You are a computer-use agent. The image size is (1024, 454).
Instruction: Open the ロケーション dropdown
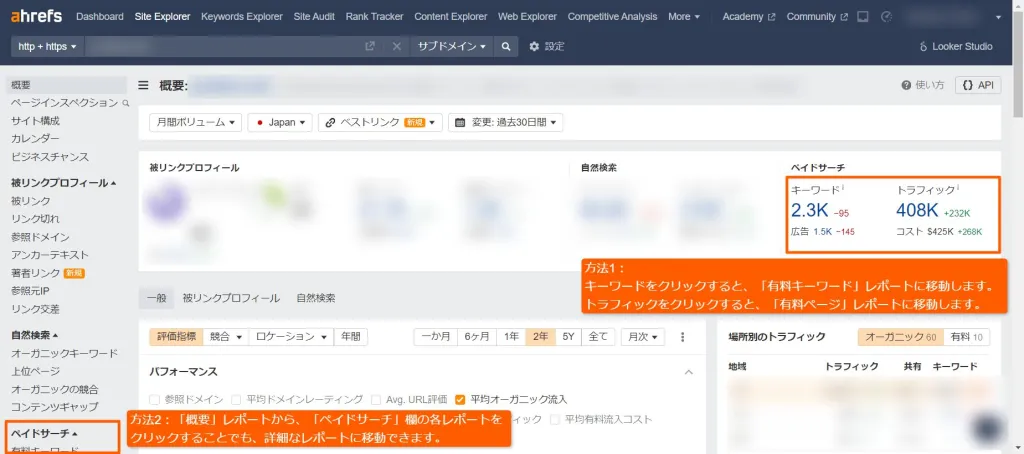pos(291,337)
